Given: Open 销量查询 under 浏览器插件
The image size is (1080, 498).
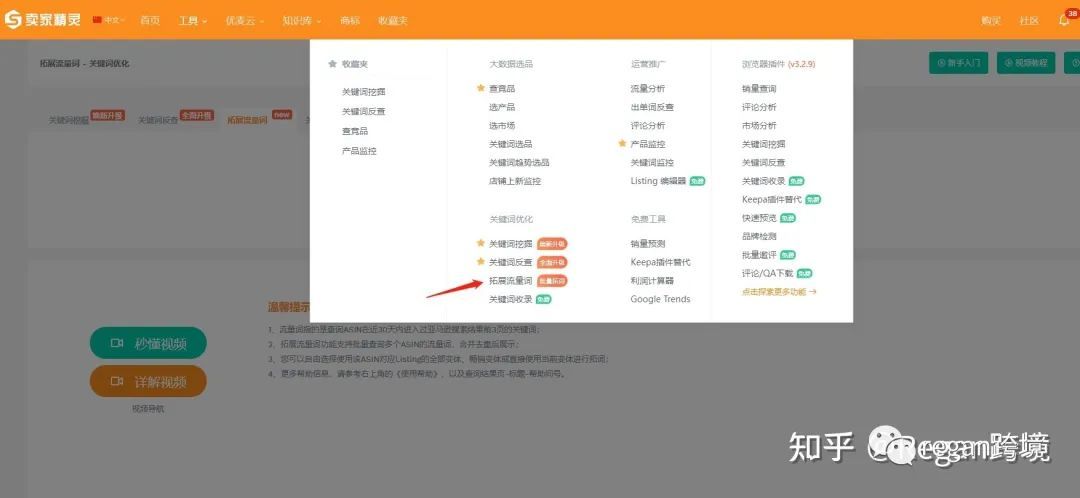Looking at the screenshot, I should click(x=759, y=89).
